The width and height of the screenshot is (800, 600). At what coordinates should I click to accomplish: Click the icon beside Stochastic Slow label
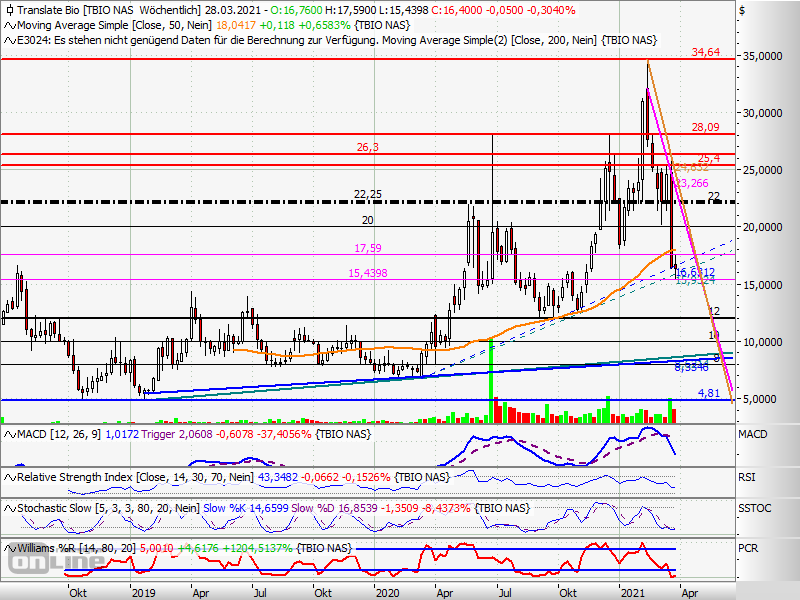[x=8, y=508]
